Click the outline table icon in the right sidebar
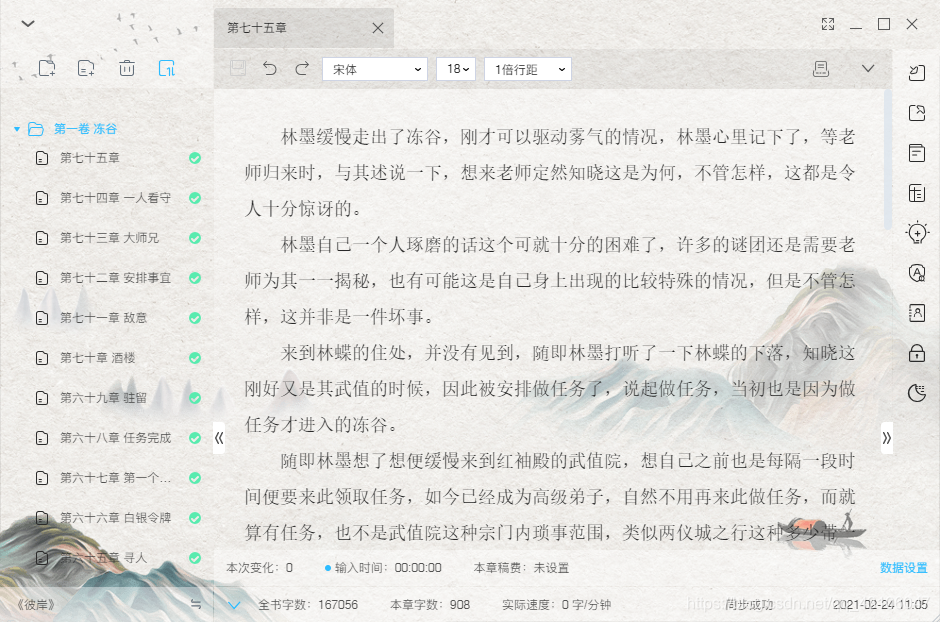Image resolution: width=940 pixels, height=622 pixels. tap(917, 193)
